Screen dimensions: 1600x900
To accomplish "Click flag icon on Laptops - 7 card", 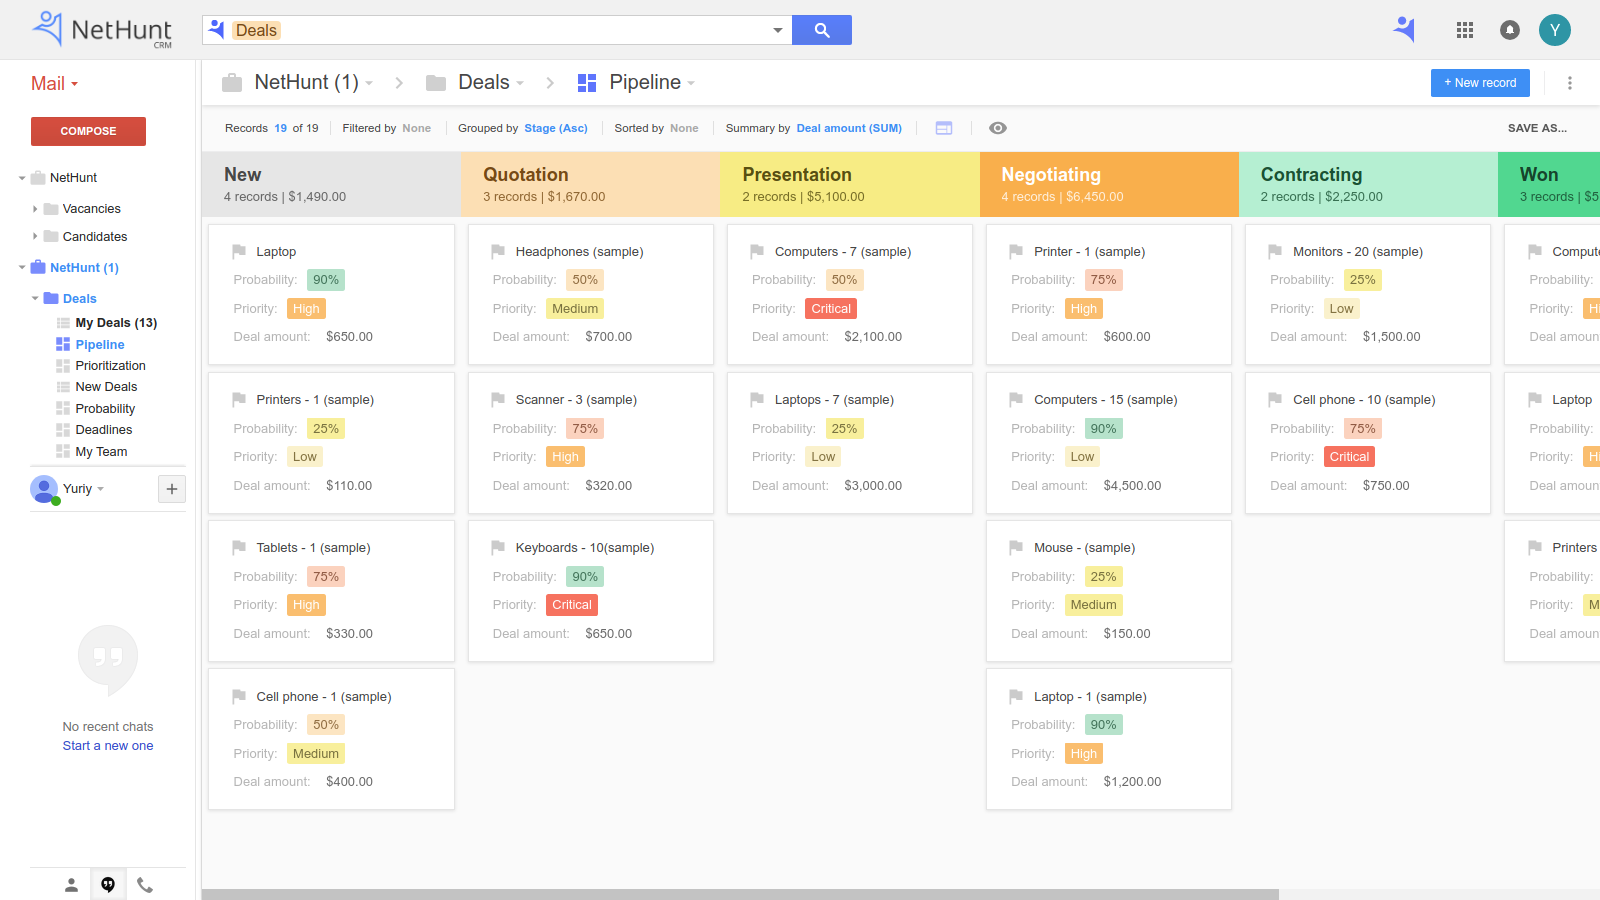I will 757,399.
